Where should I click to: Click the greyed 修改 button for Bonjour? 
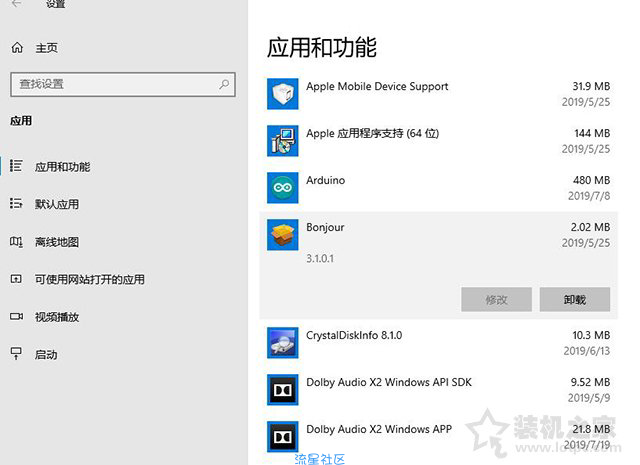coord(496,300)
